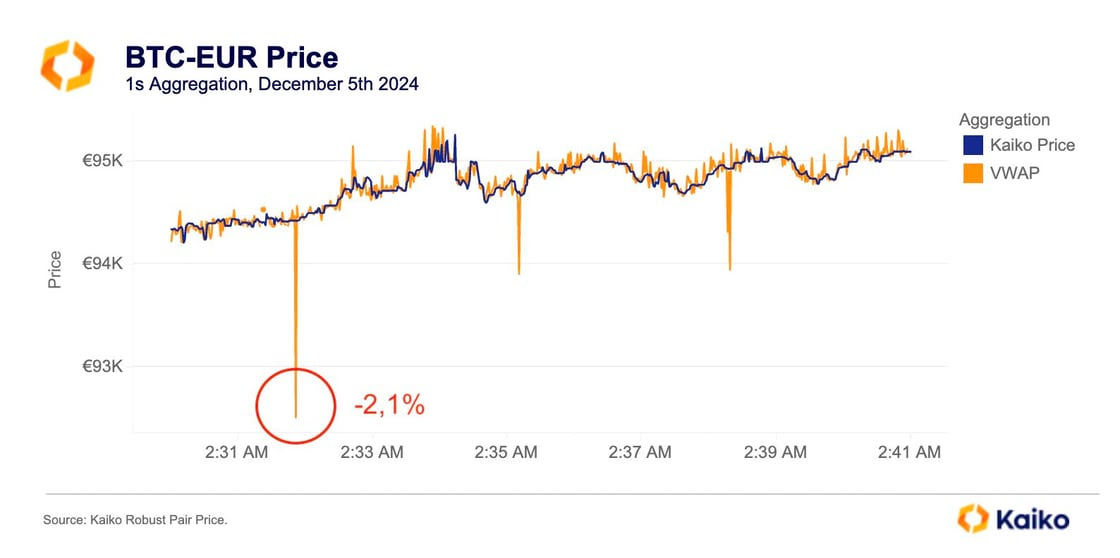Click the €94K y-axis label

[x=103, y=264]
